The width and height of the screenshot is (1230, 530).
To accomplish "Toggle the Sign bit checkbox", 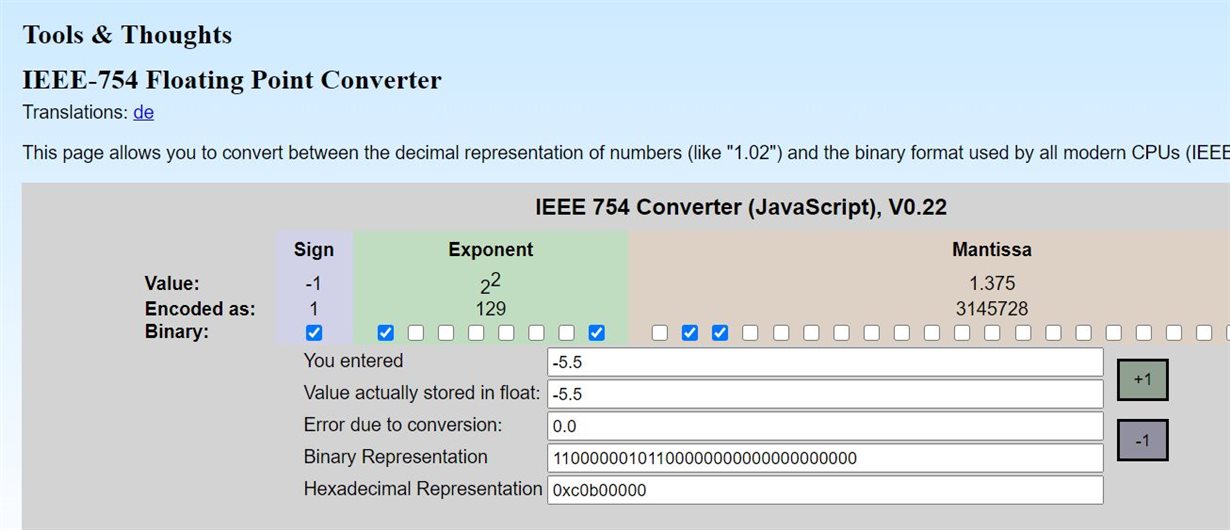I will tap(314, 333).
